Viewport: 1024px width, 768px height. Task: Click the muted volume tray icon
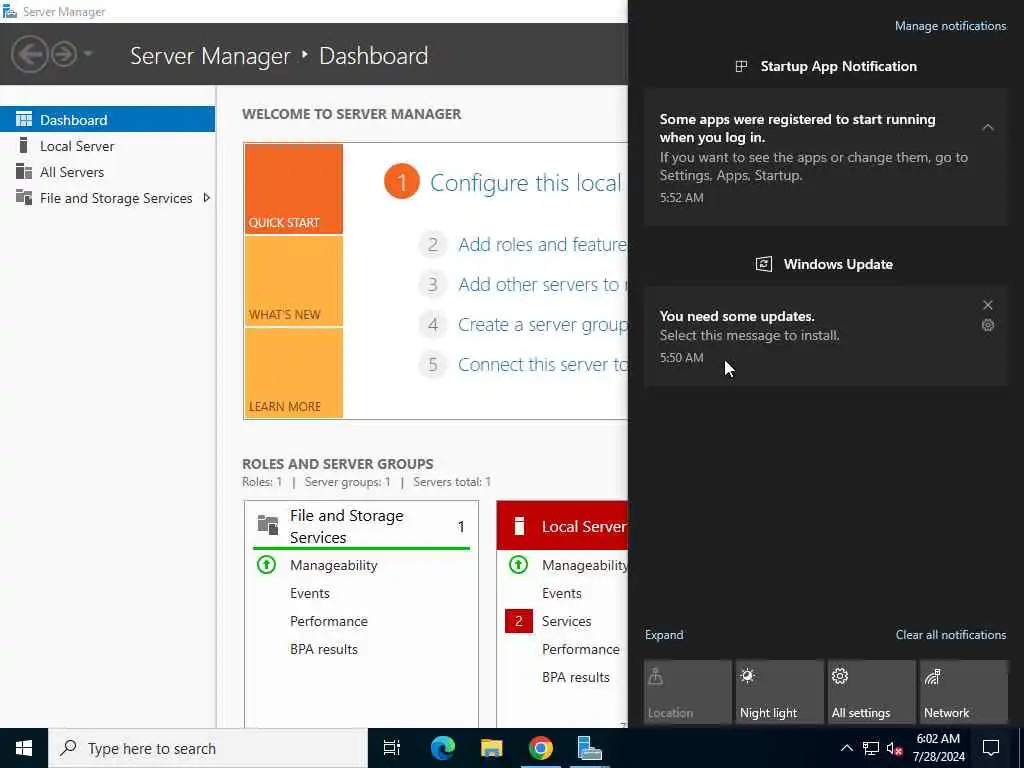[x=895, y=748]
